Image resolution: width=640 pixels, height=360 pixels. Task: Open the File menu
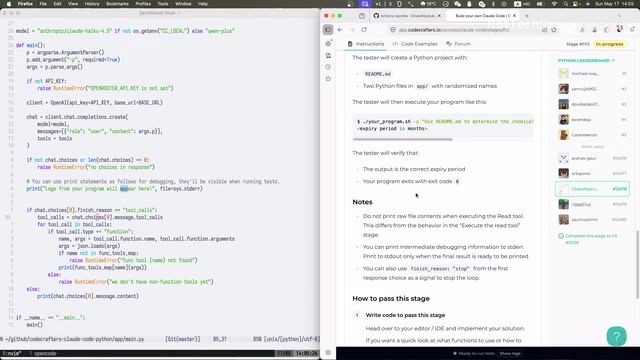click(43, 4)
